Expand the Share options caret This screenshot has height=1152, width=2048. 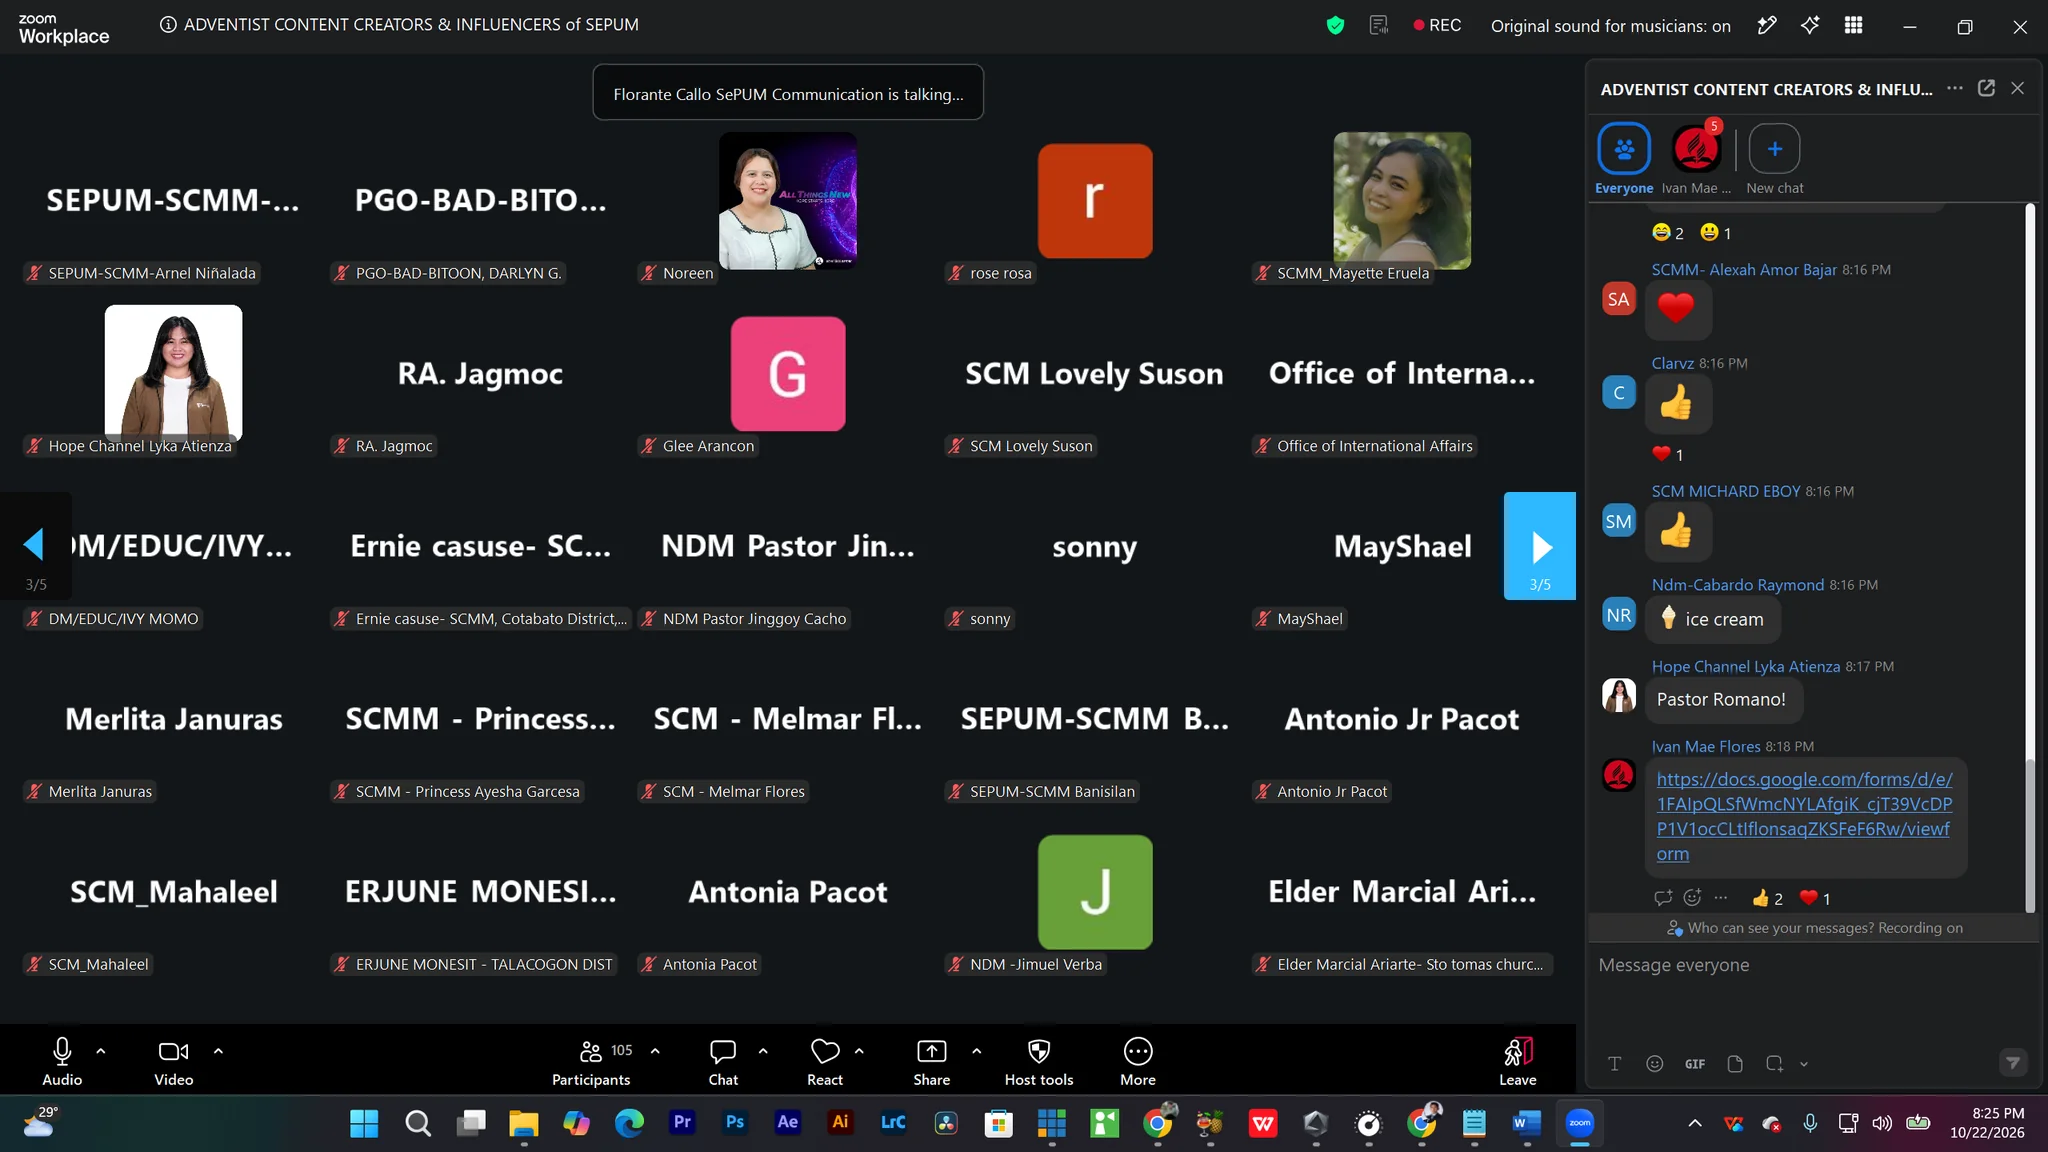(x=976, y=1051)
